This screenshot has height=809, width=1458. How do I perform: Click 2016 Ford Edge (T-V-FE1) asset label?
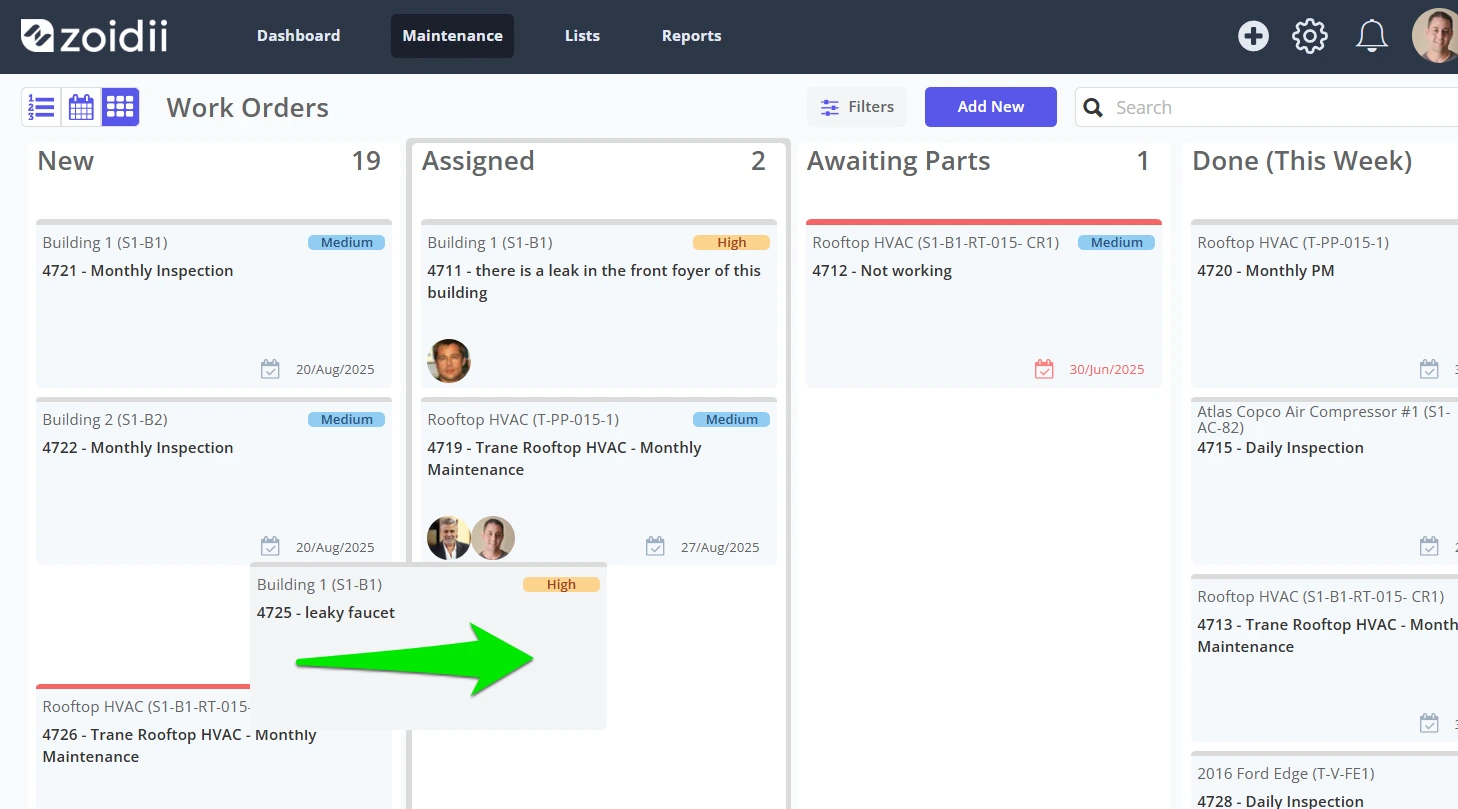point(1286,773)
